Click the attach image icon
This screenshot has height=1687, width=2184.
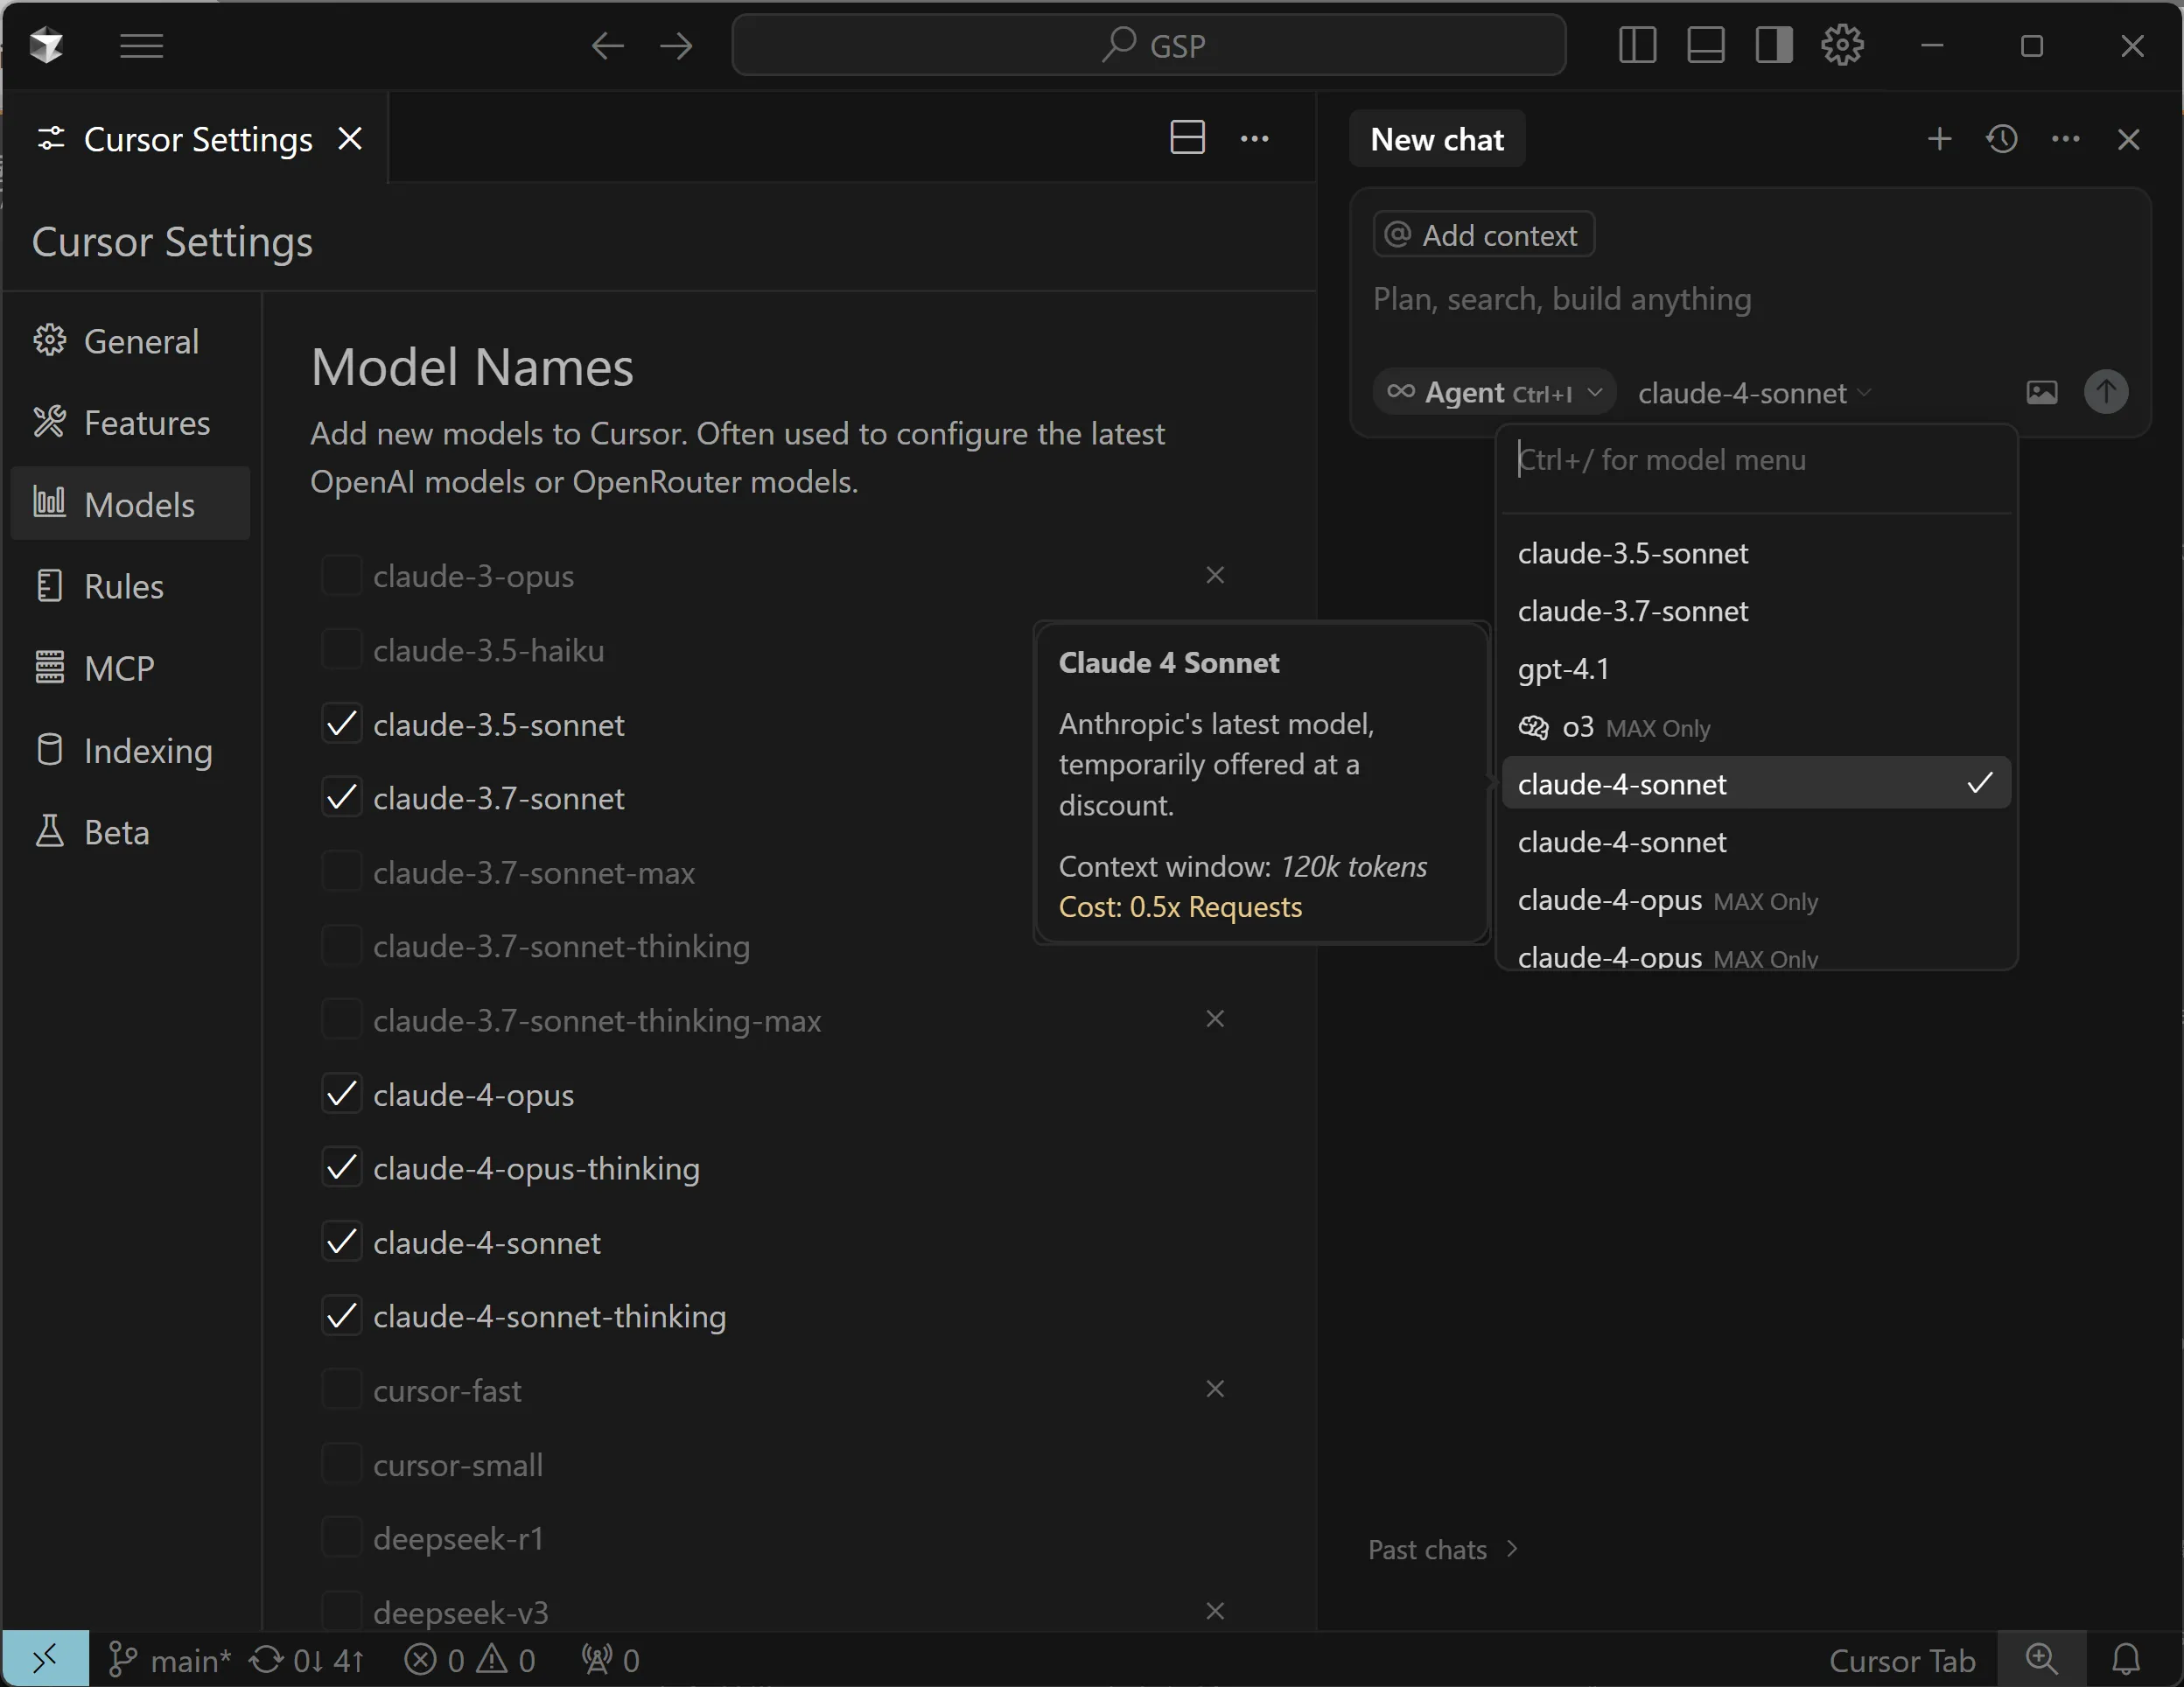tap(2041, 392)
